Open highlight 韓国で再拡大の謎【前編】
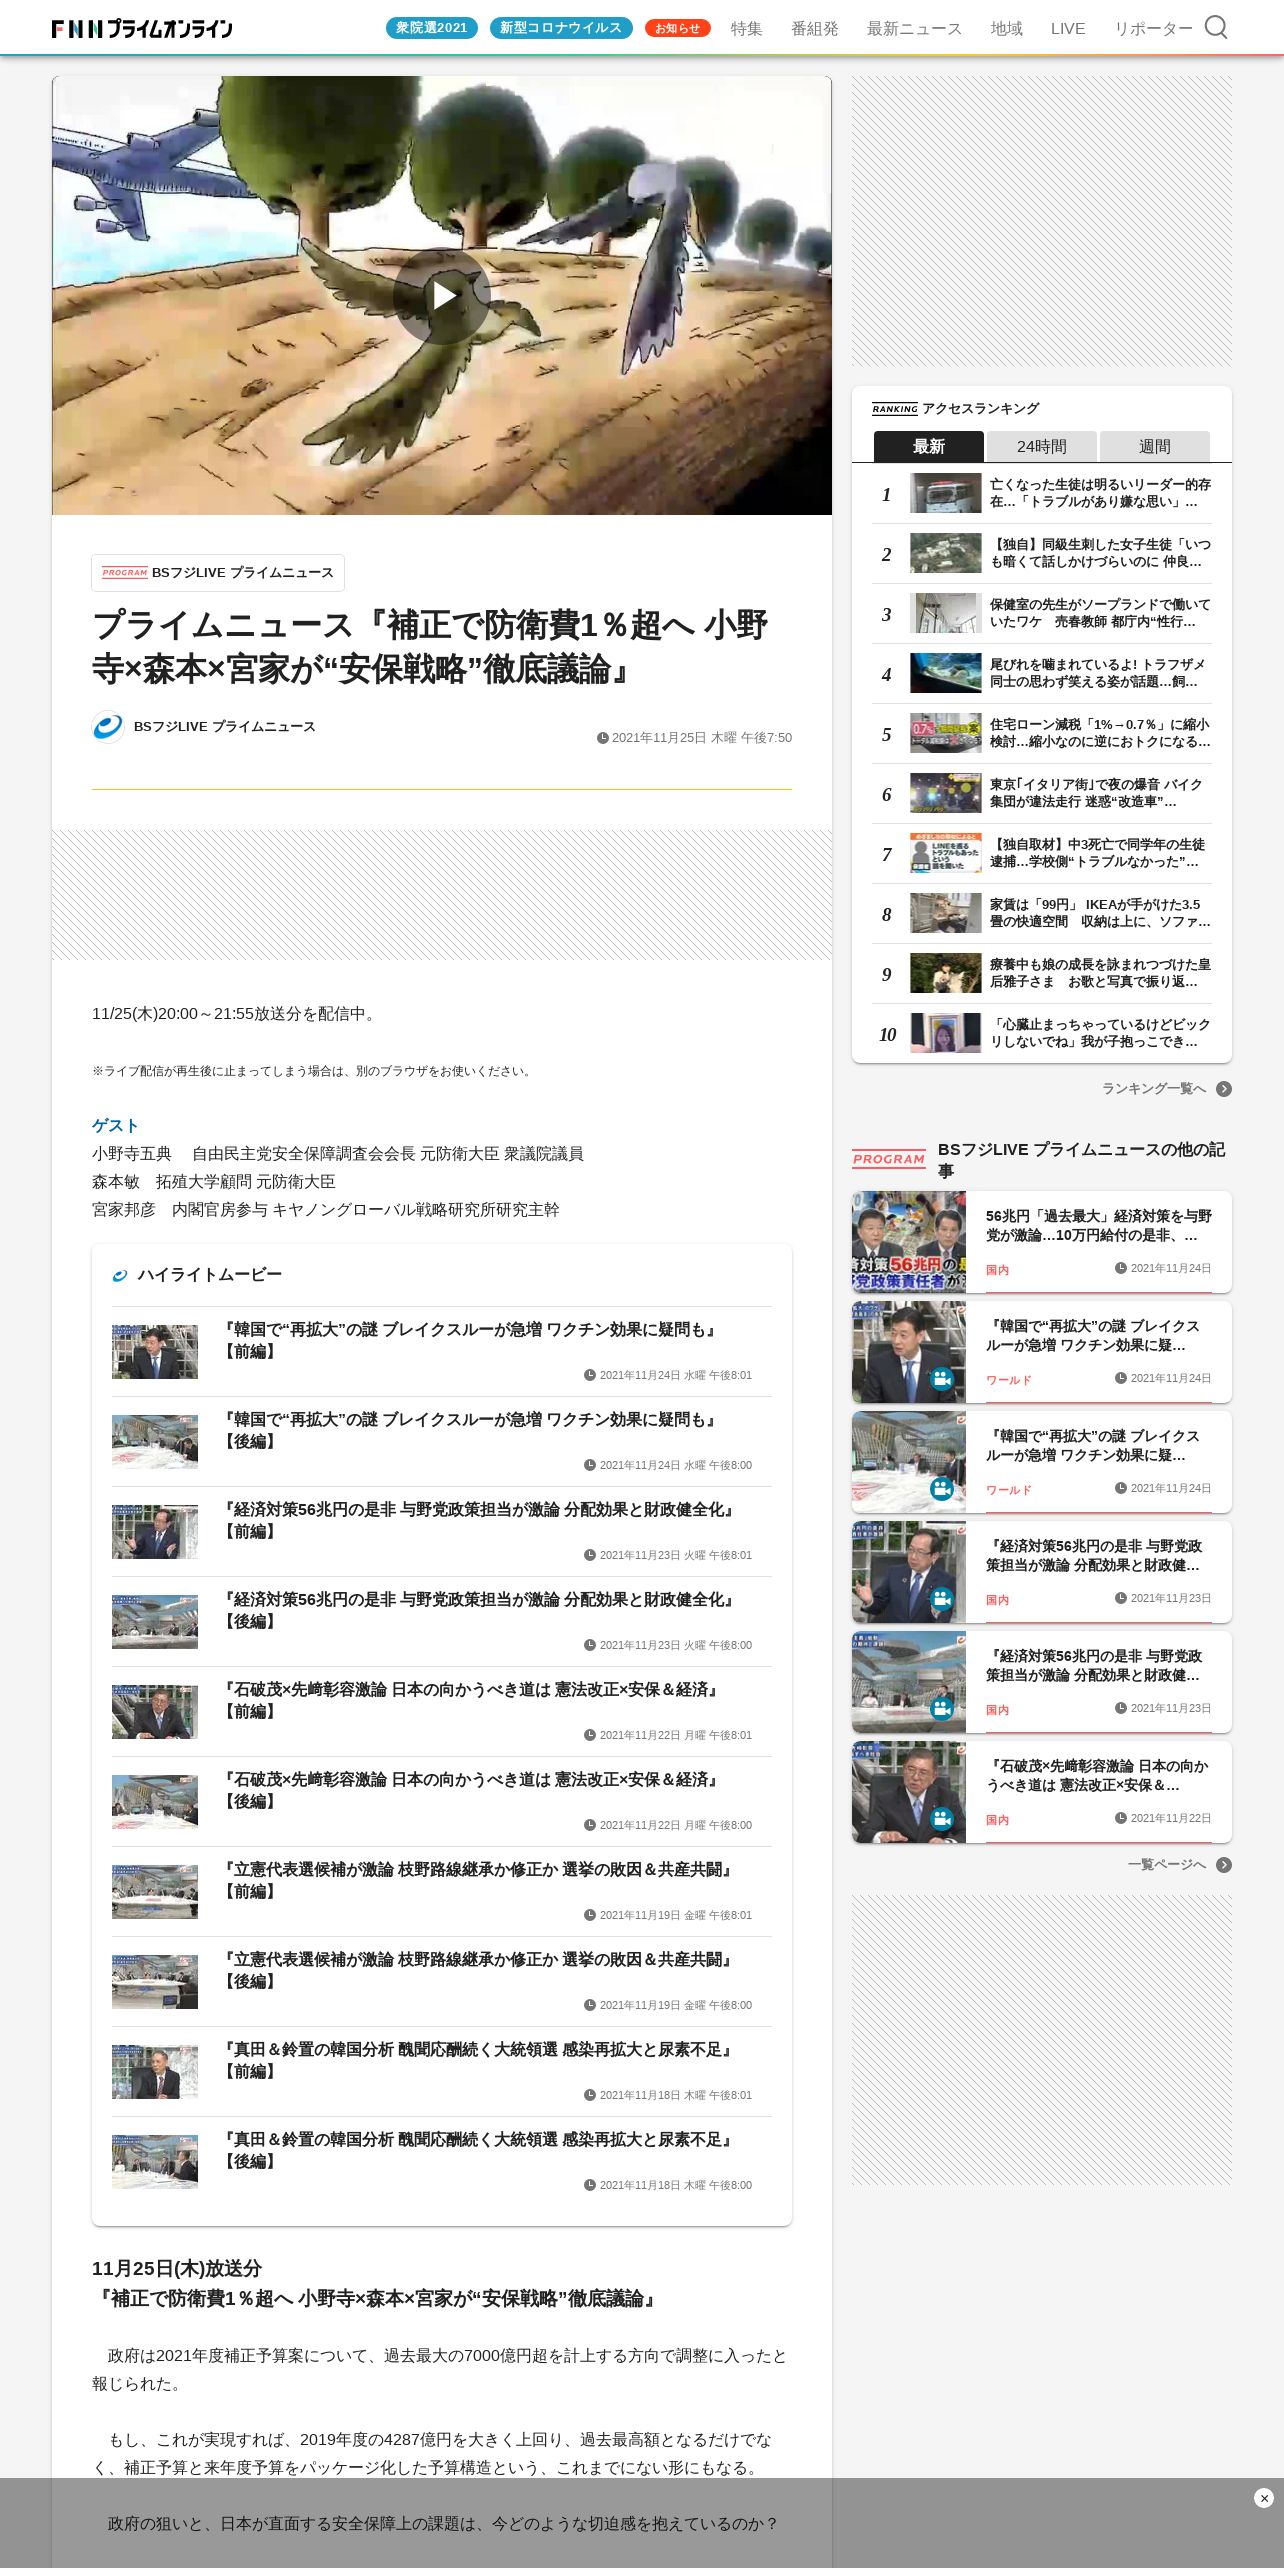Viewport: 1284px width, 2568px height. click(x=441, y=1352)
